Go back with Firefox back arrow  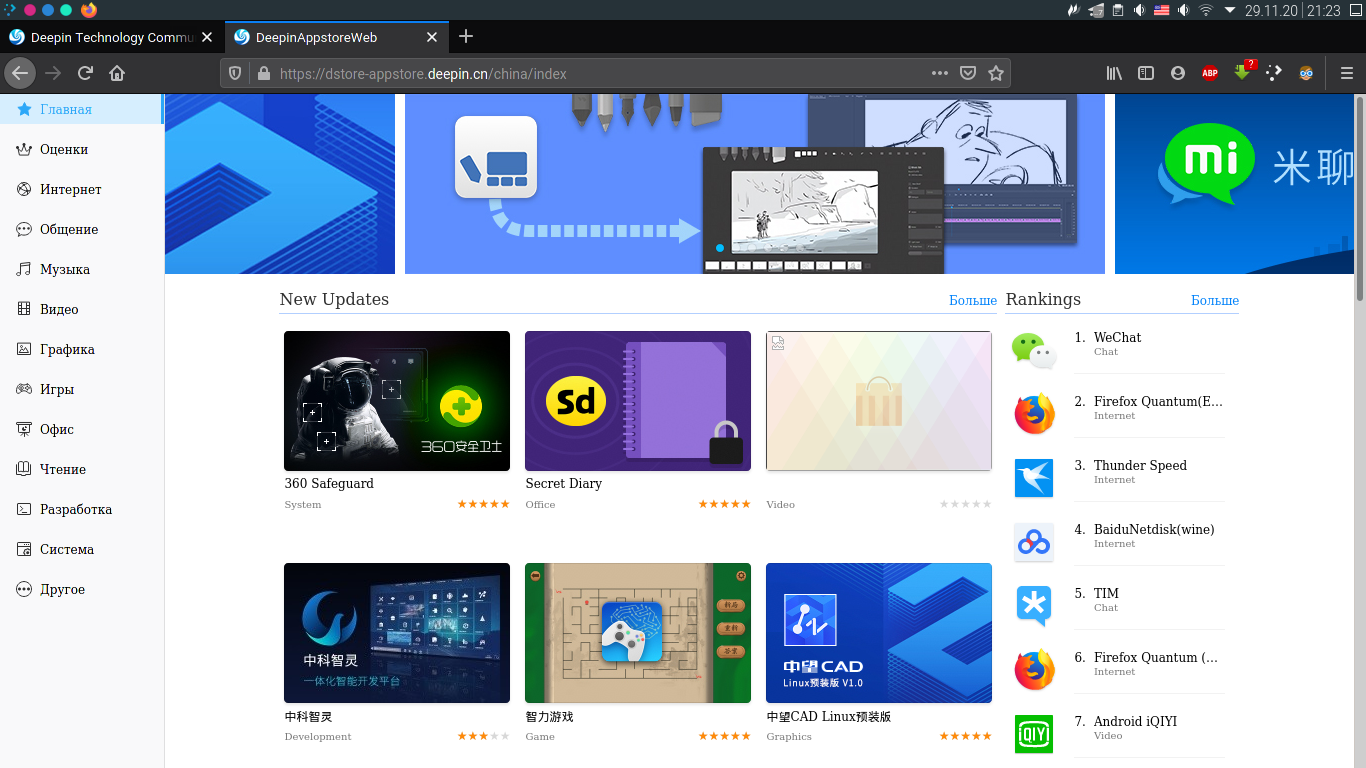click(20, 73)
